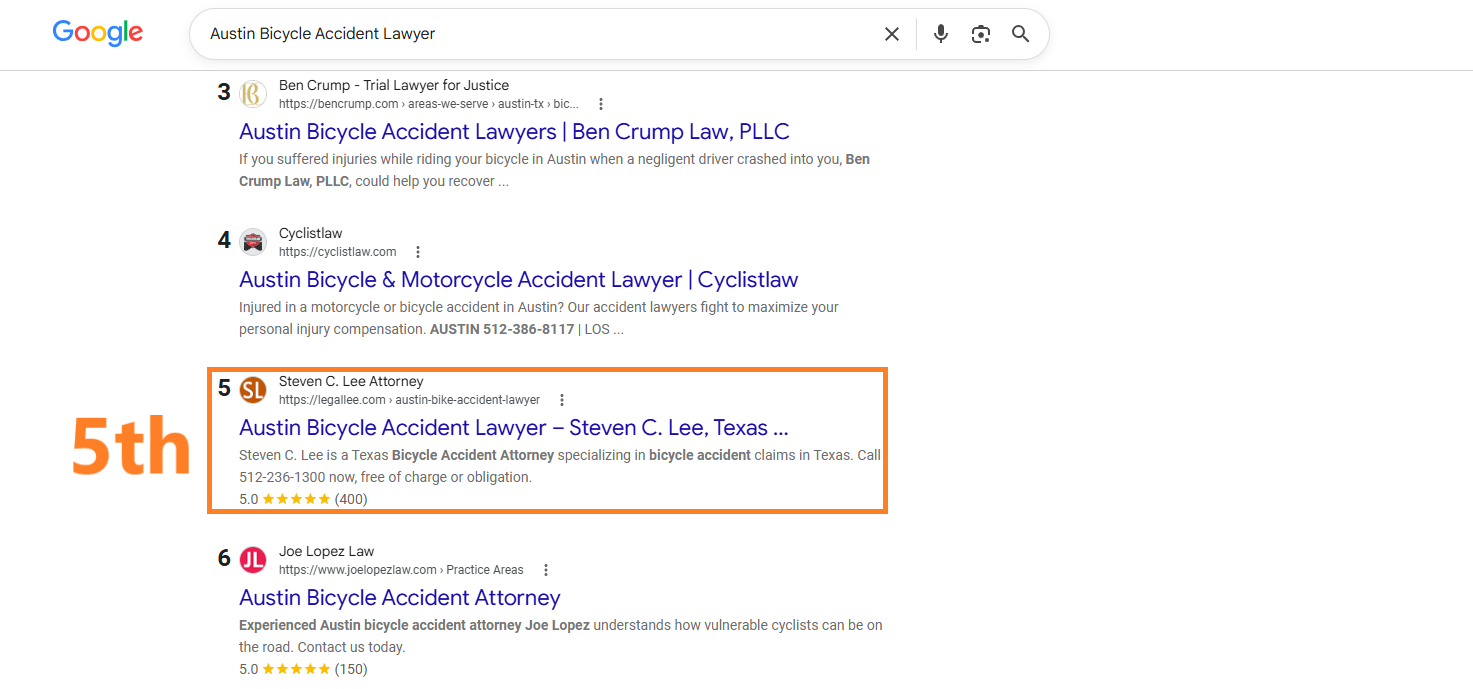Open more options for the cyclistlaw.com result
This screenshot has height=689, width=1473.
click(418, 252)
